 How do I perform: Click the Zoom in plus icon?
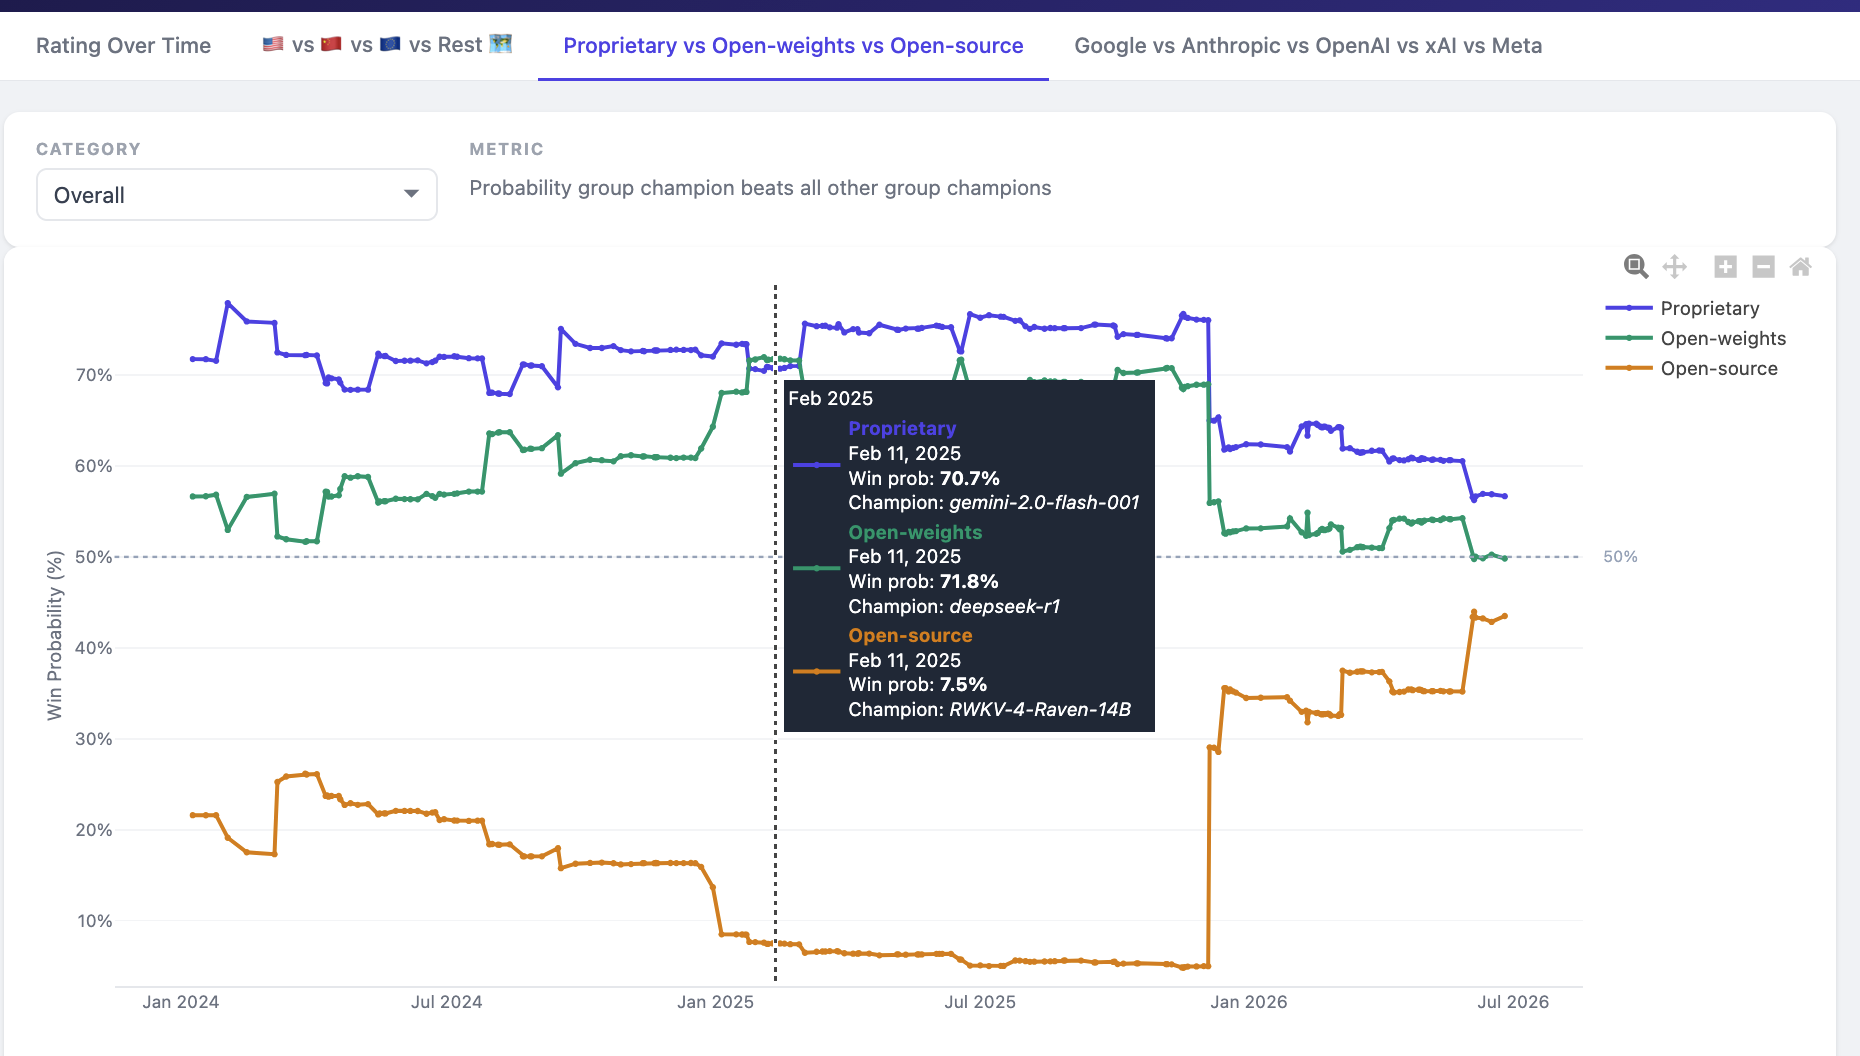[x=1726, y=266]
